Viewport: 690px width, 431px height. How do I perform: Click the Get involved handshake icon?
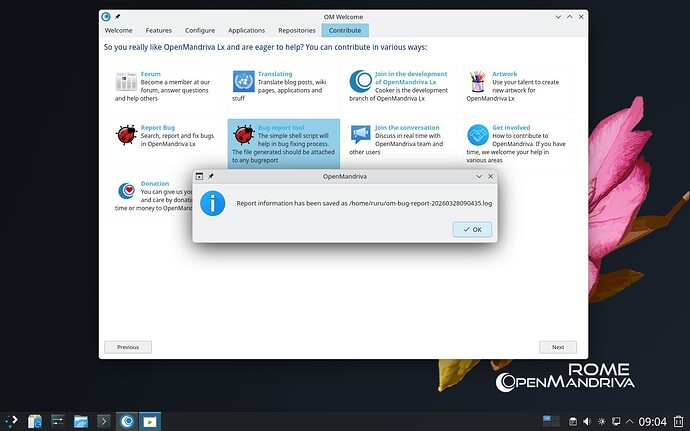(x=478, y=135)
